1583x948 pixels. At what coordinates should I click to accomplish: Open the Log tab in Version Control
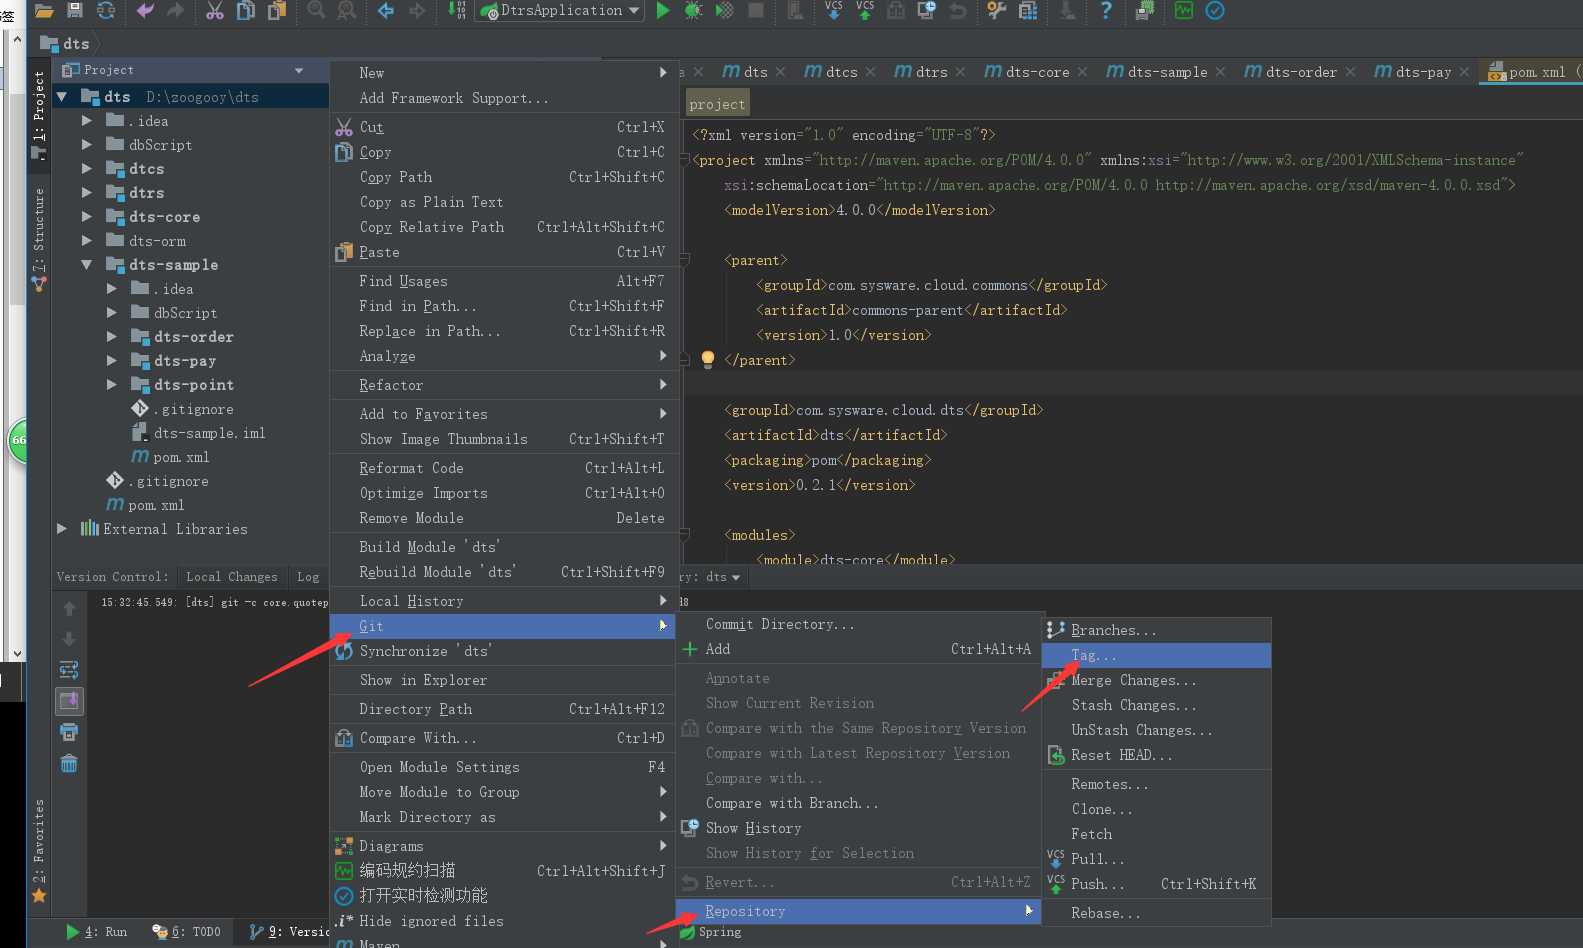click(308, 577)
